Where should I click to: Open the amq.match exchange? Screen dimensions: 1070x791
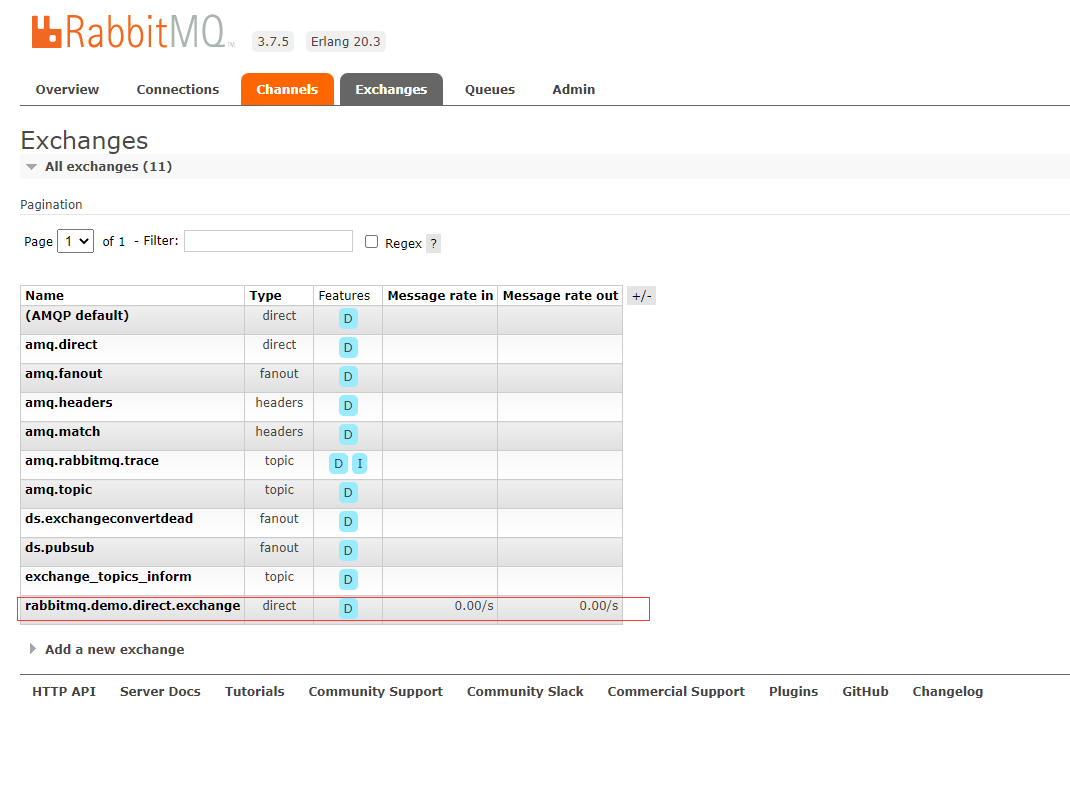pyautogui.click(x=63, y=431)
